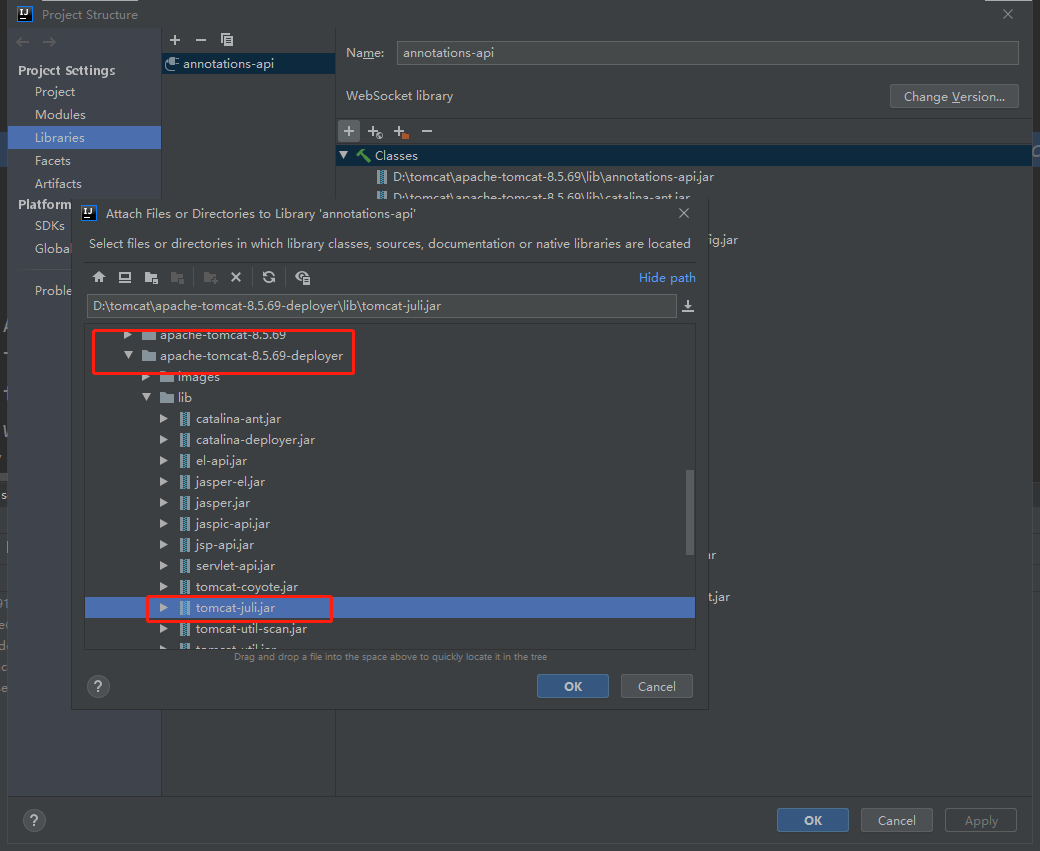Click the Add classes plus icon above Classes

click(x=349, y=131)
